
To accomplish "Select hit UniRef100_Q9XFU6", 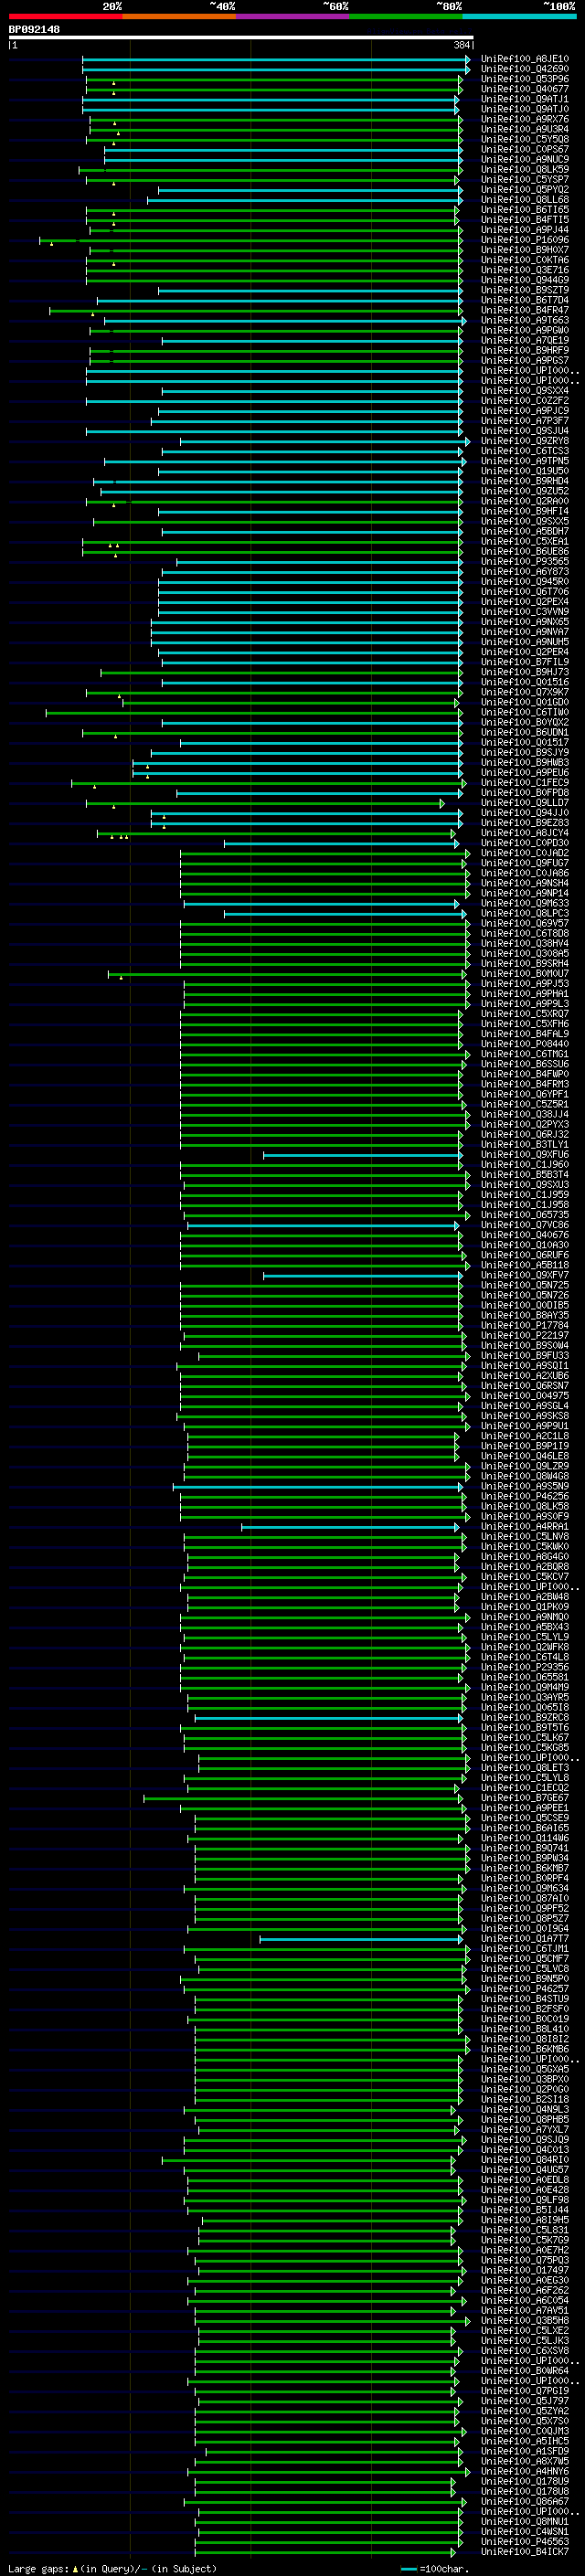I will tap(524, 1154).
